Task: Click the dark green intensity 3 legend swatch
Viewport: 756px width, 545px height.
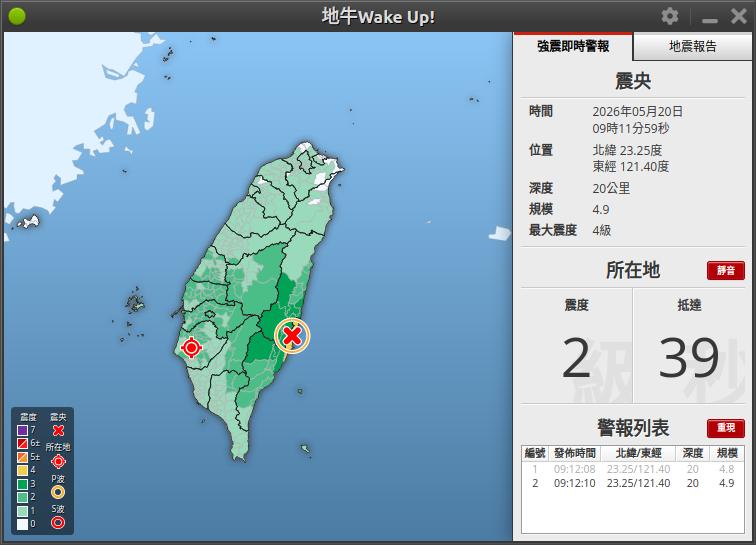Action: coord(22,484)
